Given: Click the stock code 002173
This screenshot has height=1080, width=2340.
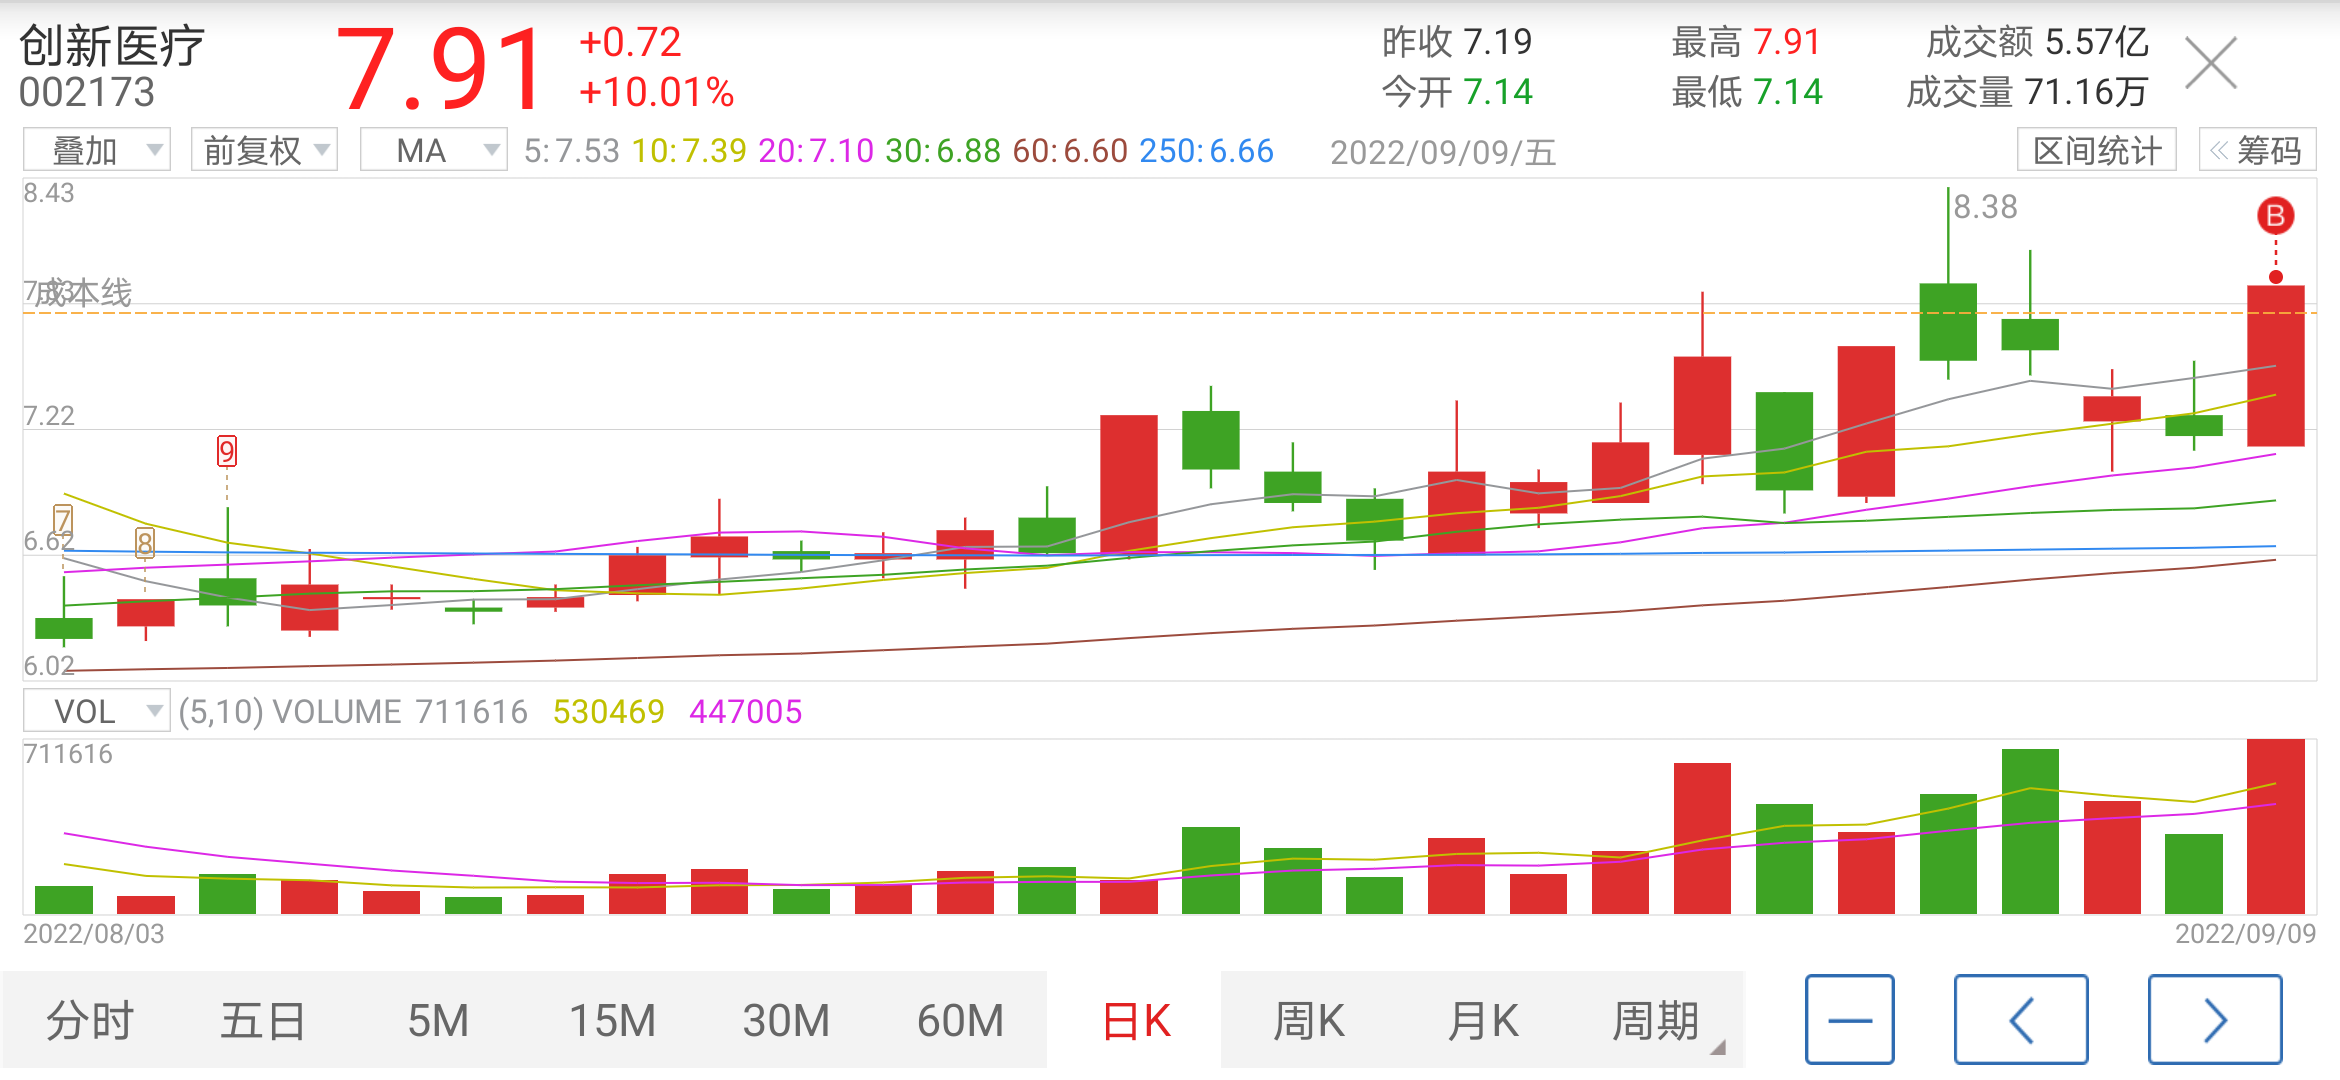Looking at the screenshot, I should pyautogui.click(x=88, y=93).
